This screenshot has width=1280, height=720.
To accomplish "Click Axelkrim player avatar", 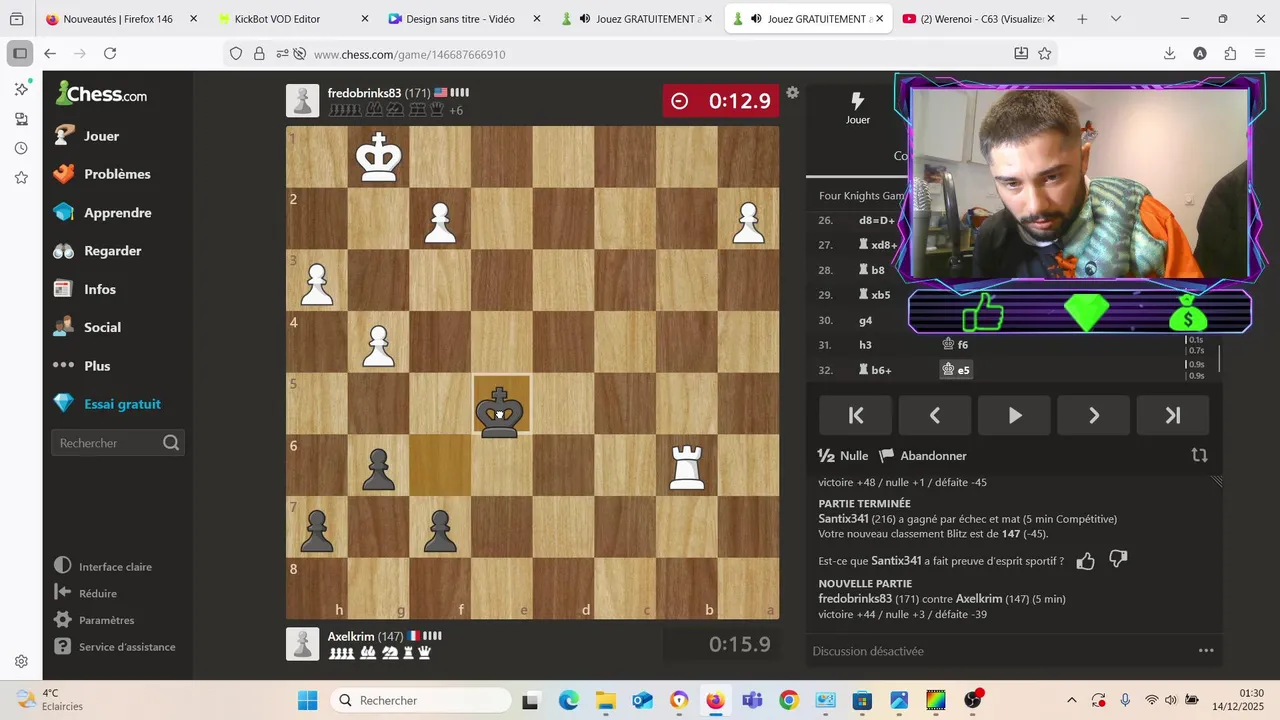I will 303,644.
